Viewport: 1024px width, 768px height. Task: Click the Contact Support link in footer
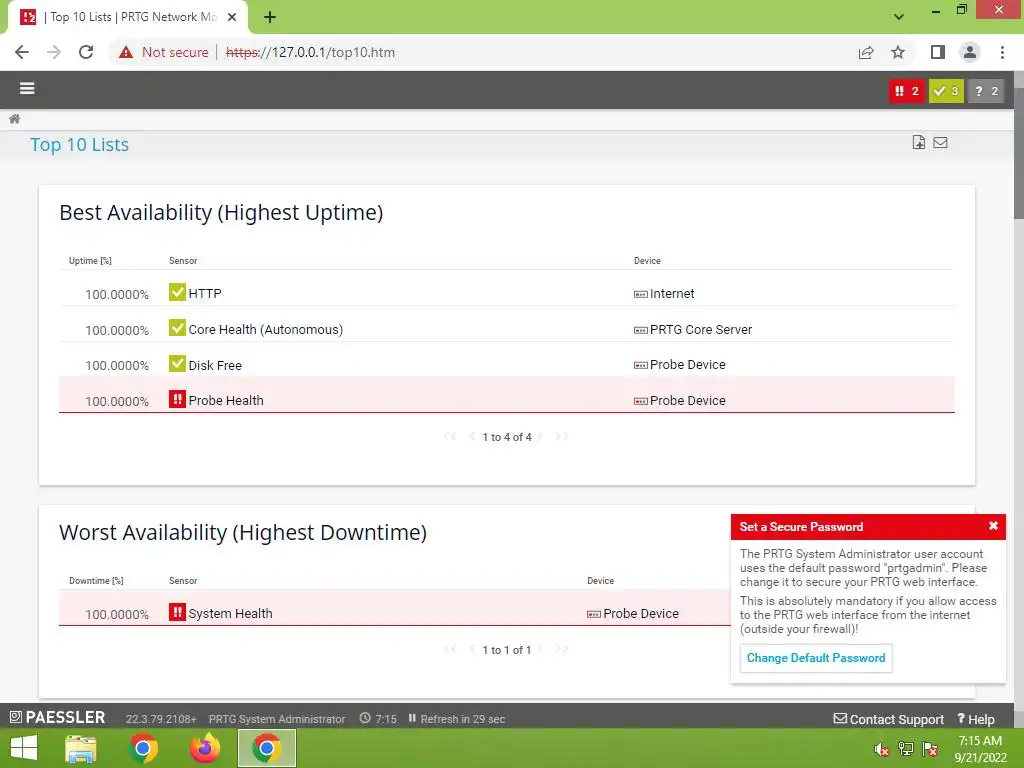[x=889, y=719]
